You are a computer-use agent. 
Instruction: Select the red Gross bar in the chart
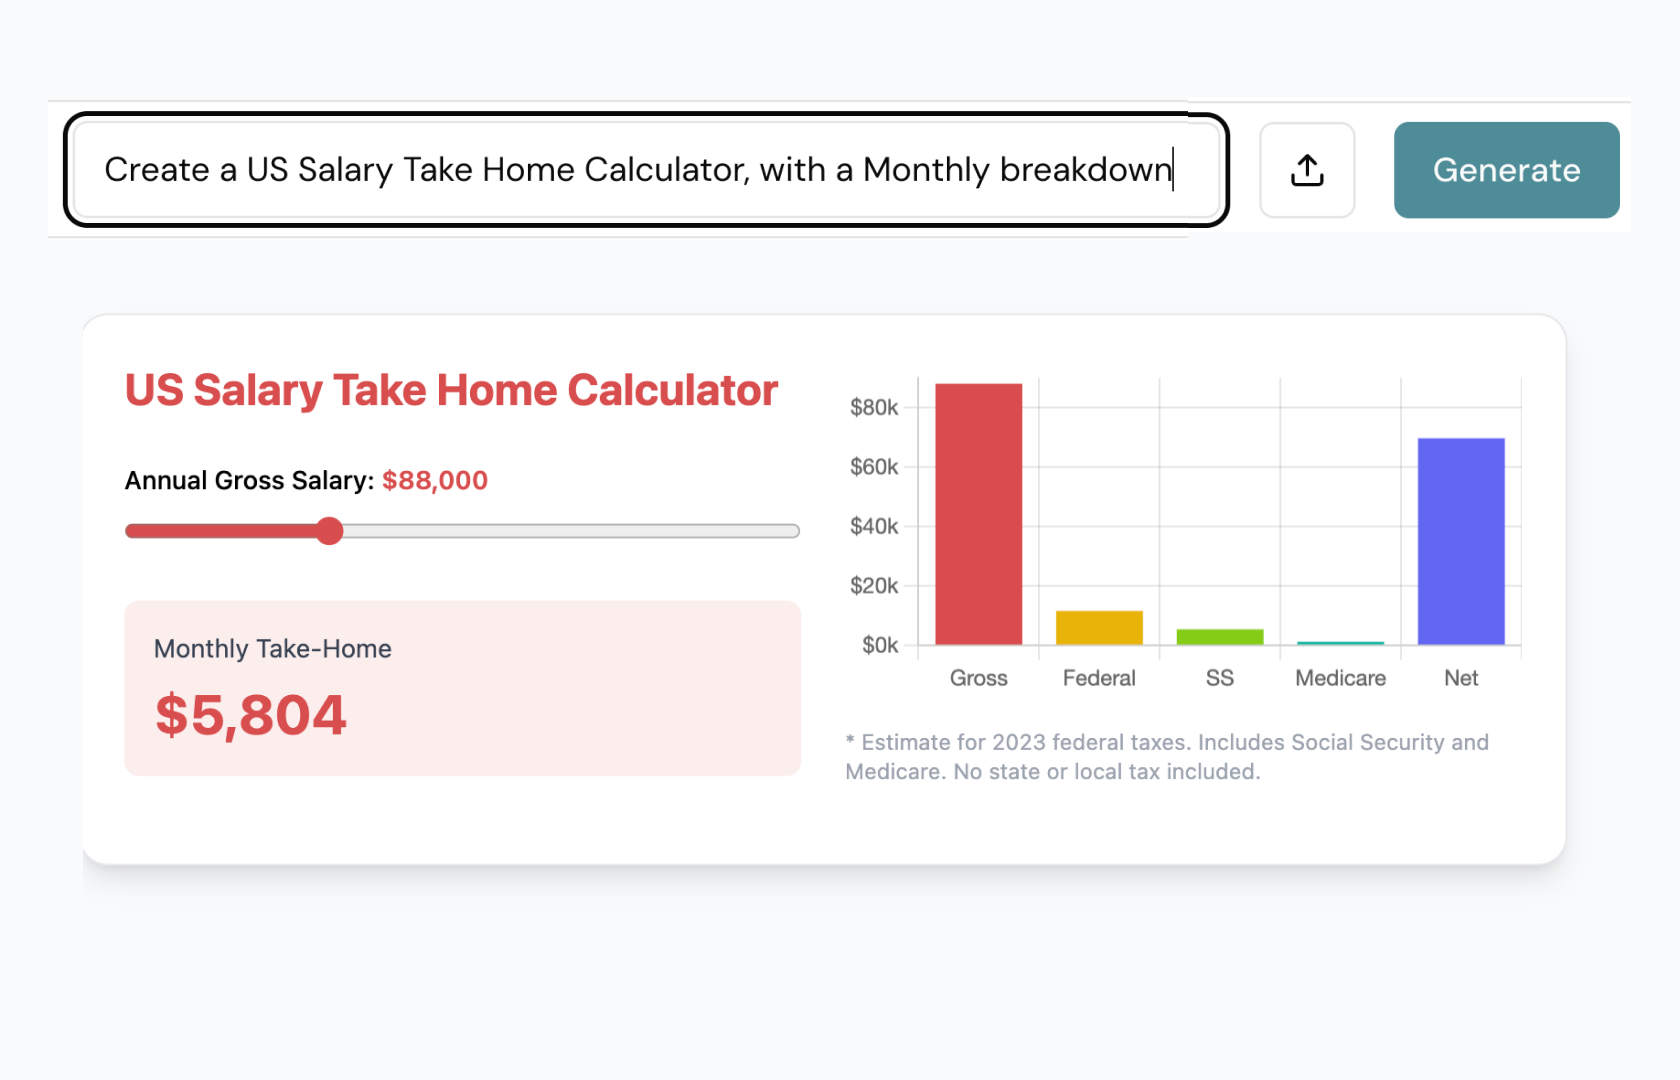[978, 510]
